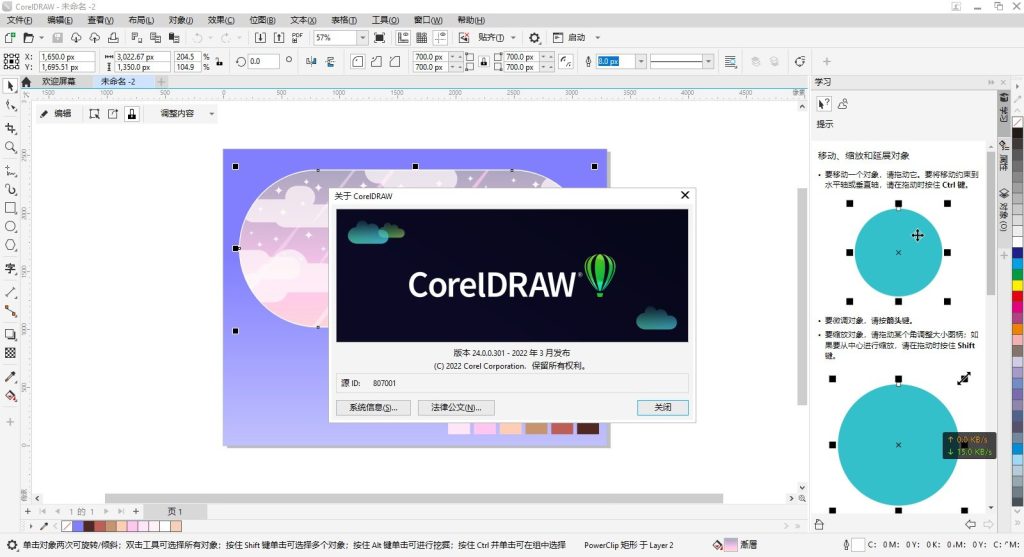
Task: Click the Mirror vertically icon
Action: 330,61
